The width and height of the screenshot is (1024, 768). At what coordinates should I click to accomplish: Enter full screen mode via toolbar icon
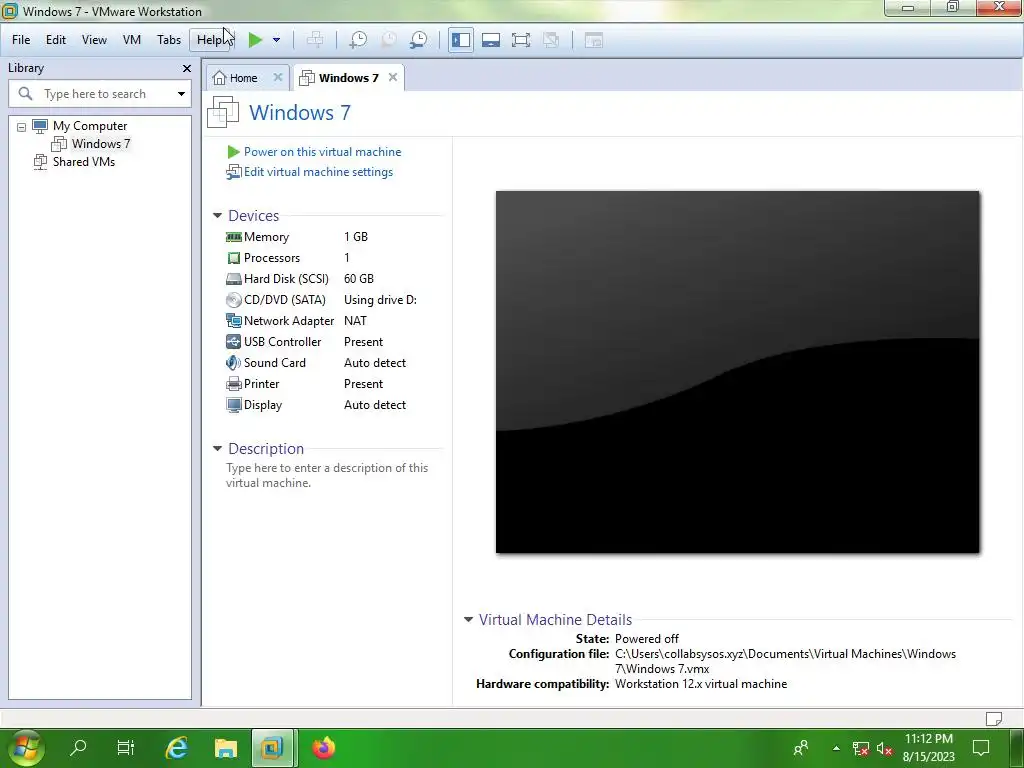520,40
